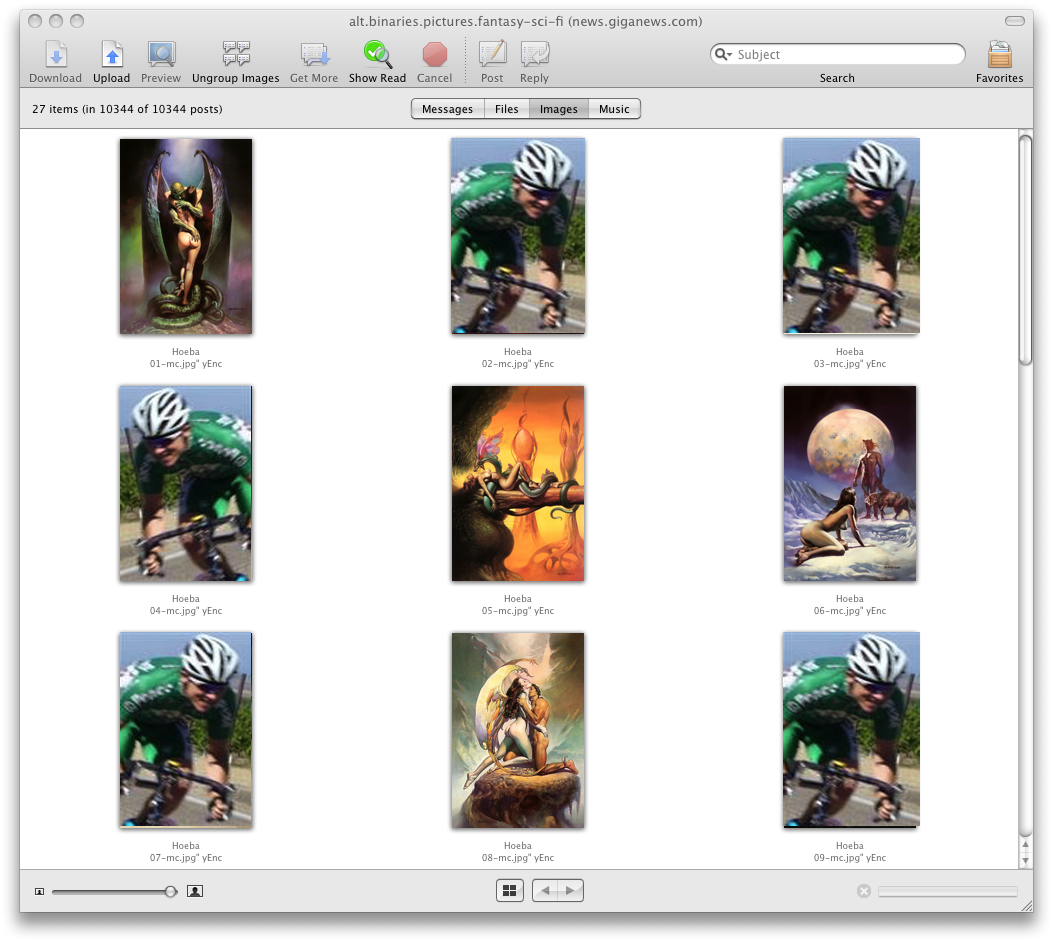Click the large thumbnail size icon
The height and width of the screenshot is (942, 1053).
tap(195, 891)
